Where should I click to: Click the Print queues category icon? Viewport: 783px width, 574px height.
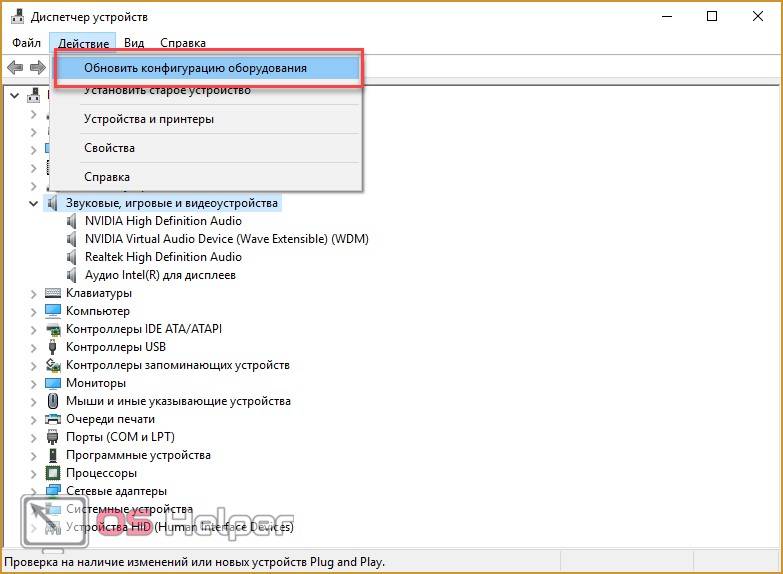click(54, 419)
